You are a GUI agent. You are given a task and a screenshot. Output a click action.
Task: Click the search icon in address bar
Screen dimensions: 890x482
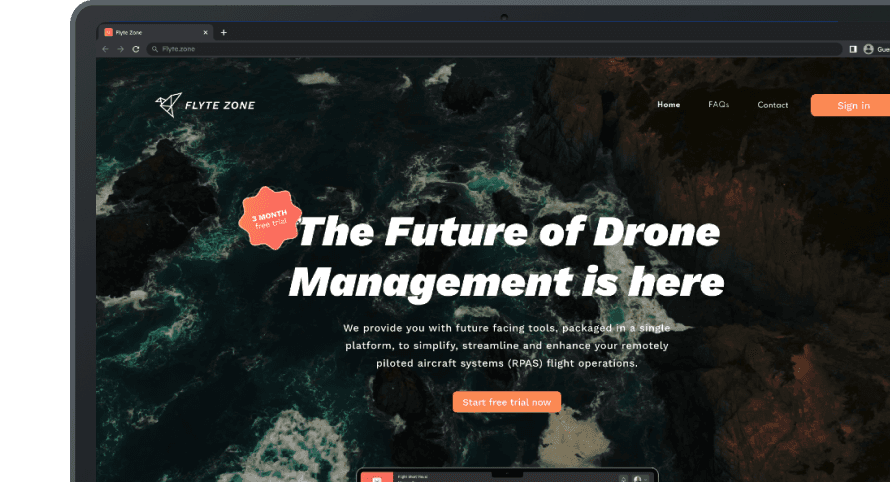[x=154, y=49]
